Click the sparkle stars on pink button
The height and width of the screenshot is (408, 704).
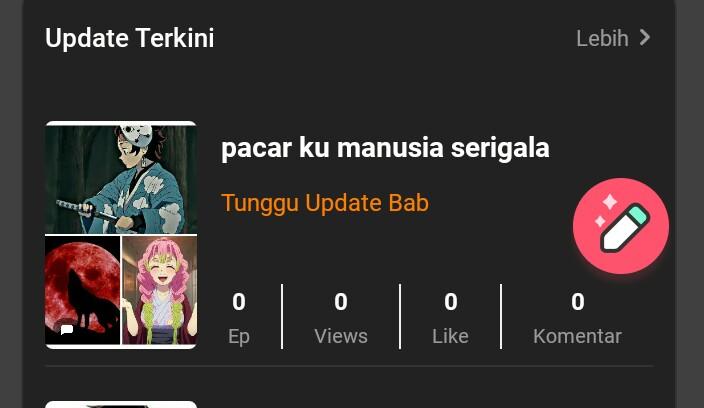tap(605, 209)
